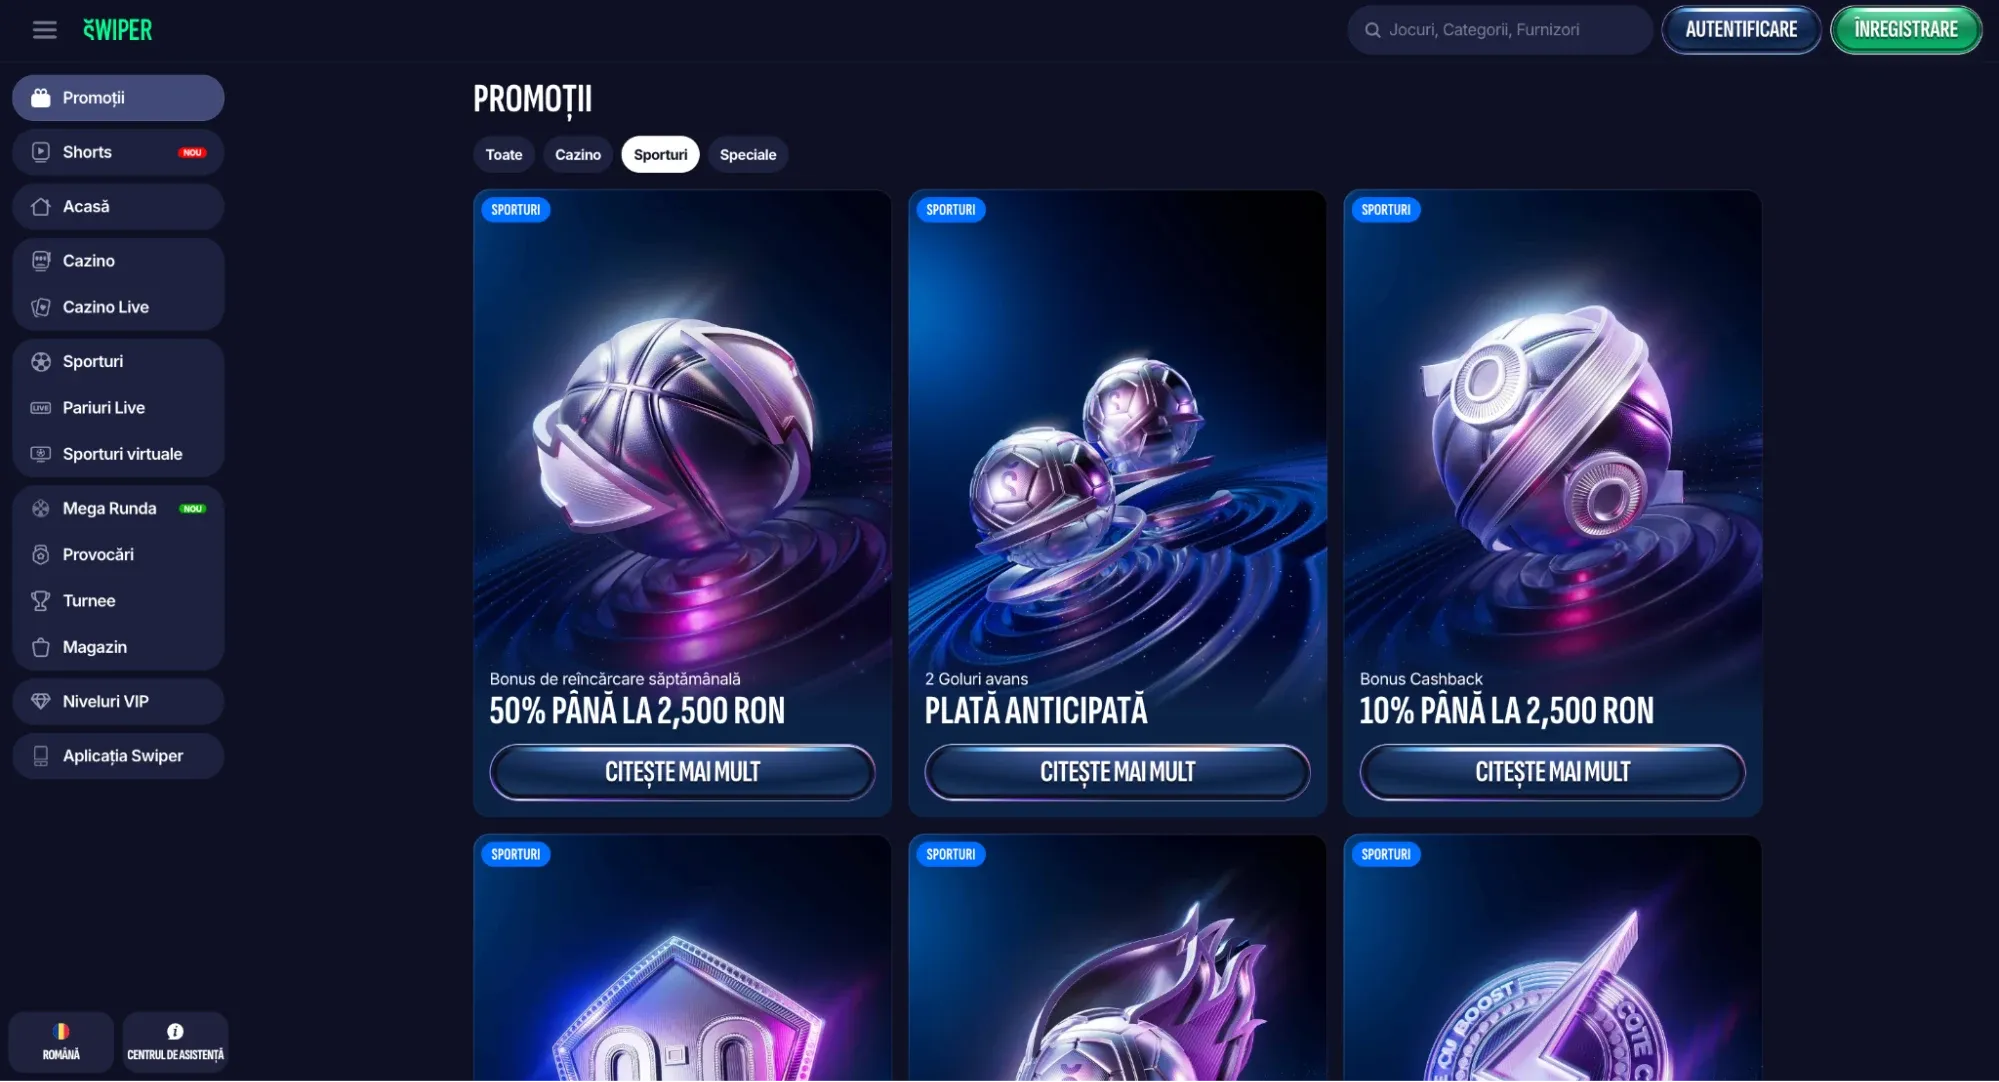Open the weekly reload bonus card image
The image size is (1999, 1082).
(x=682, y=430)
